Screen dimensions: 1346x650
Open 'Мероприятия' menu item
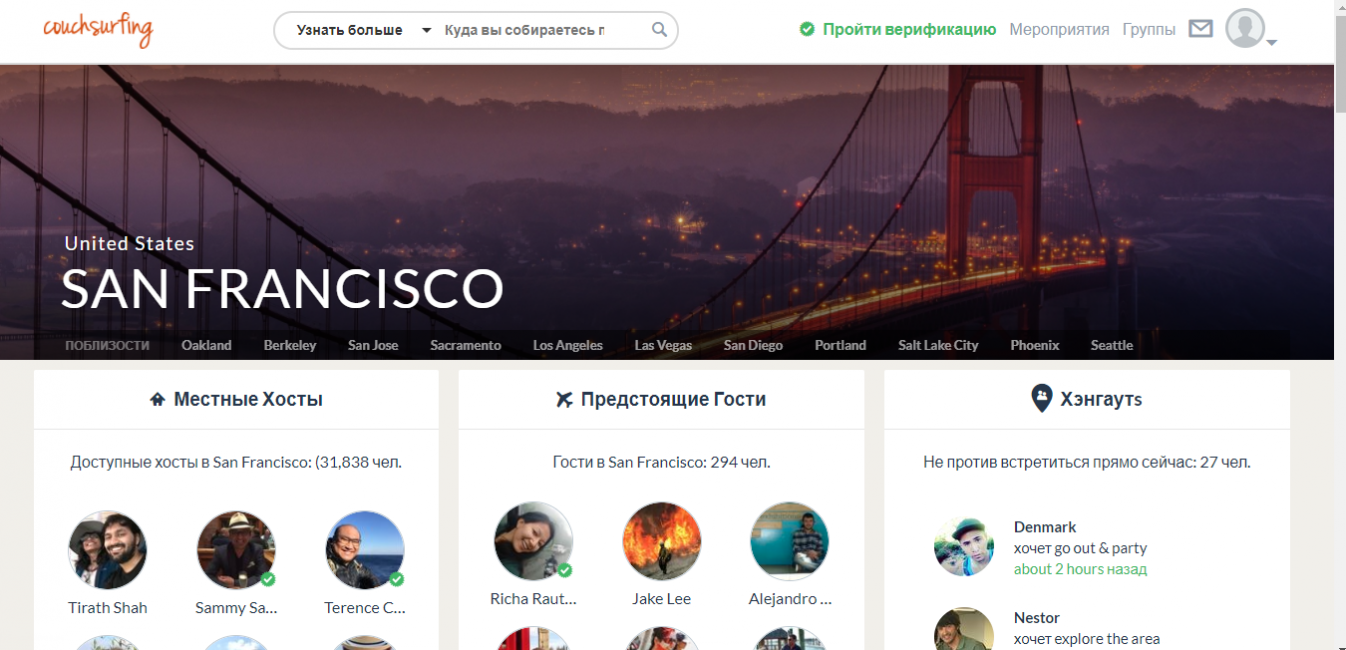click(1059, 29)
